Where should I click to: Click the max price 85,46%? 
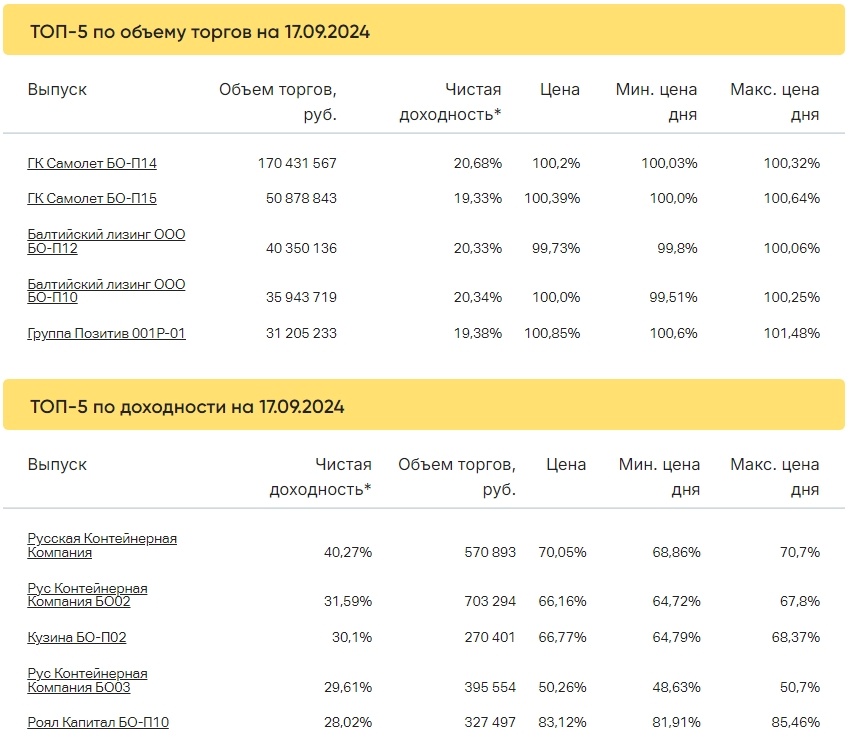tap(795, 722)
